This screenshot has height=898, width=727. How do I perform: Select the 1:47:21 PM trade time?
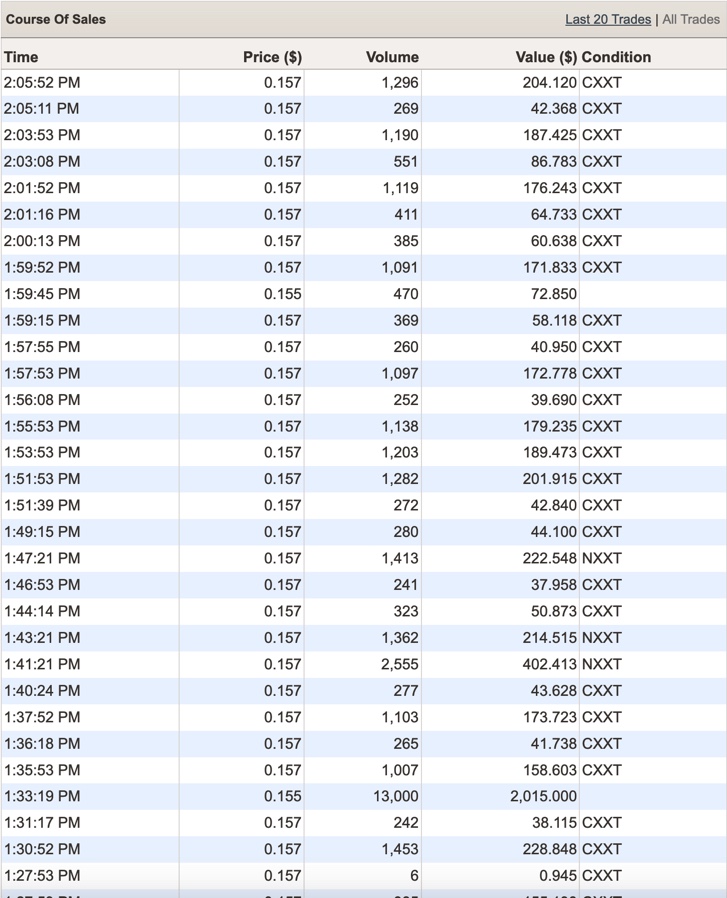(x=42, y=558)
